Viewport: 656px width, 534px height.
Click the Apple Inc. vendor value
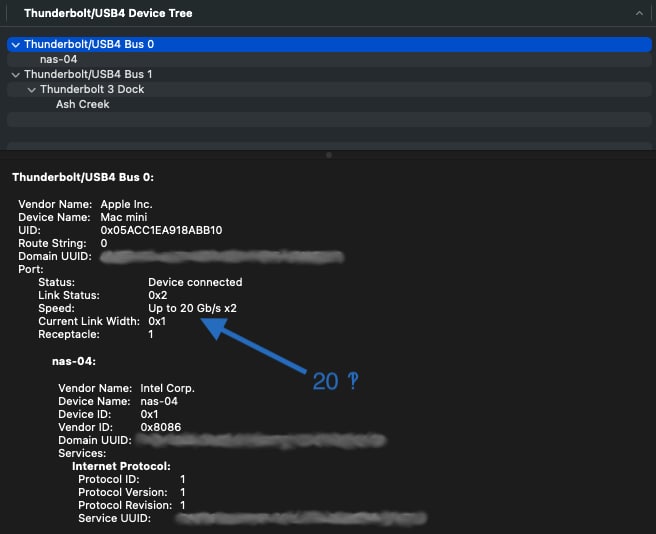point(126,204)
